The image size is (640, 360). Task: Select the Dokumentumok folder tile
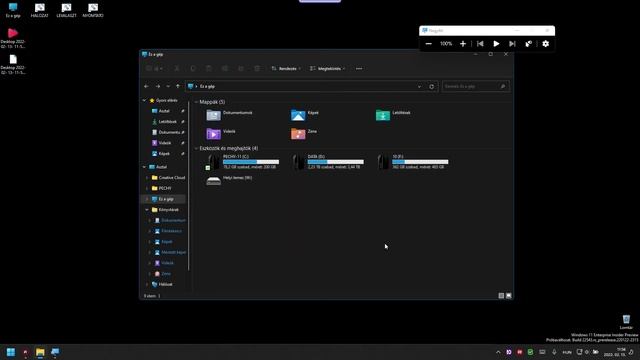click(x=229, y=115)
